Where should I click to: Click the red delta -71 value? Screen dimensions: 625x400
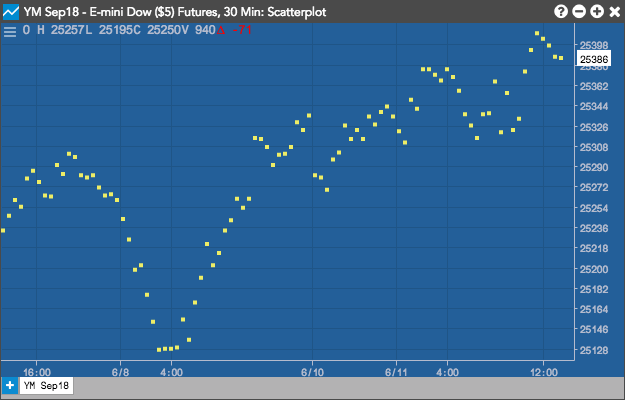tap(234, 30)
